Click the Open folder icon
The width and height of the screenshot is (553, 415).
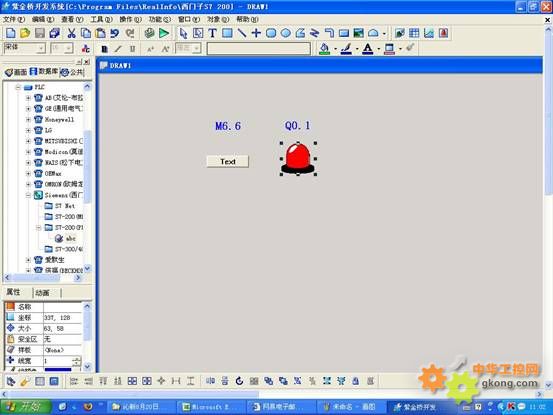point(25,33)
